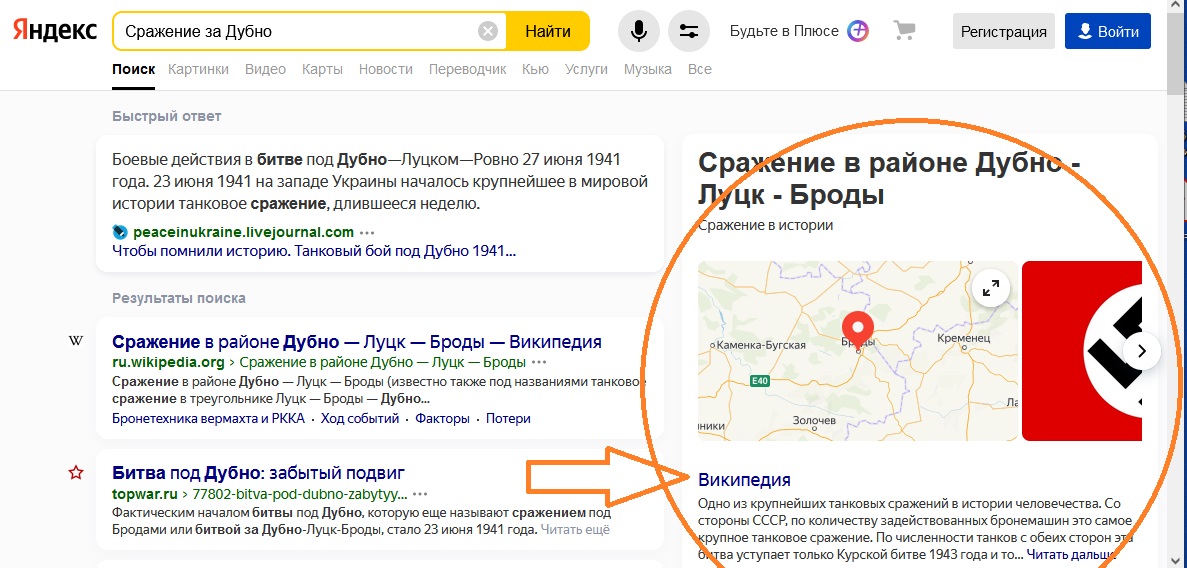Expand the map with fullscreen arrows icon
This screenshot has height=568, width=1187.
[991, 288]
